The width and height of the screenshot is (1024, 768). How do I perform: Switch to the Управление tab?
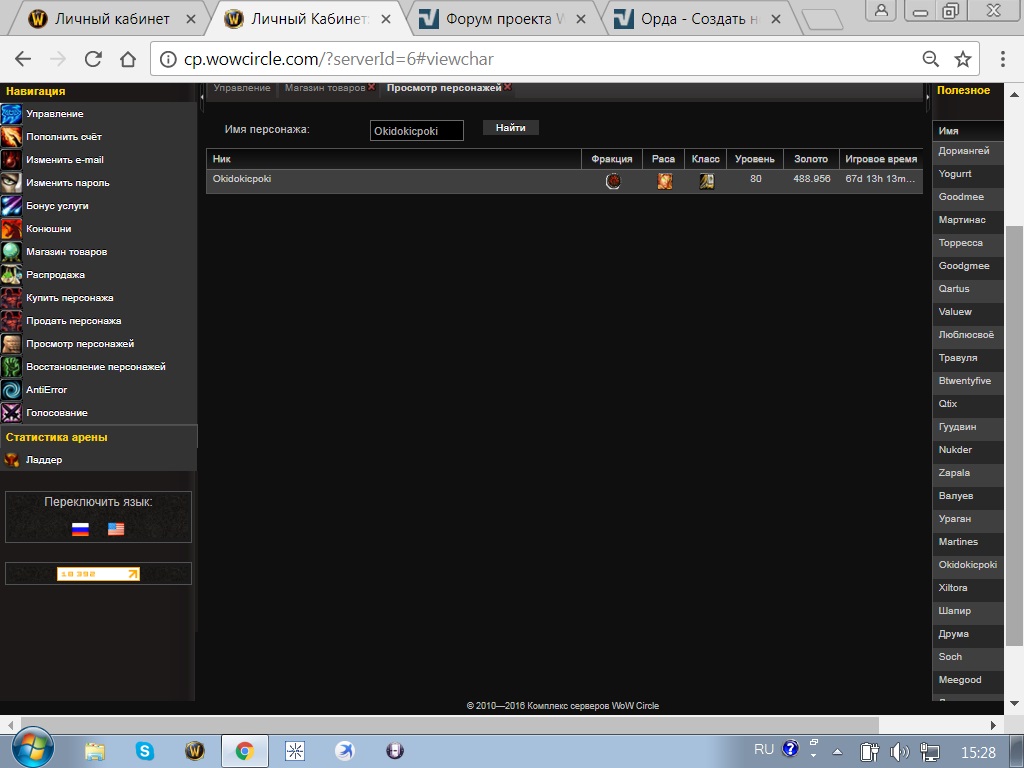coord(242,88)
